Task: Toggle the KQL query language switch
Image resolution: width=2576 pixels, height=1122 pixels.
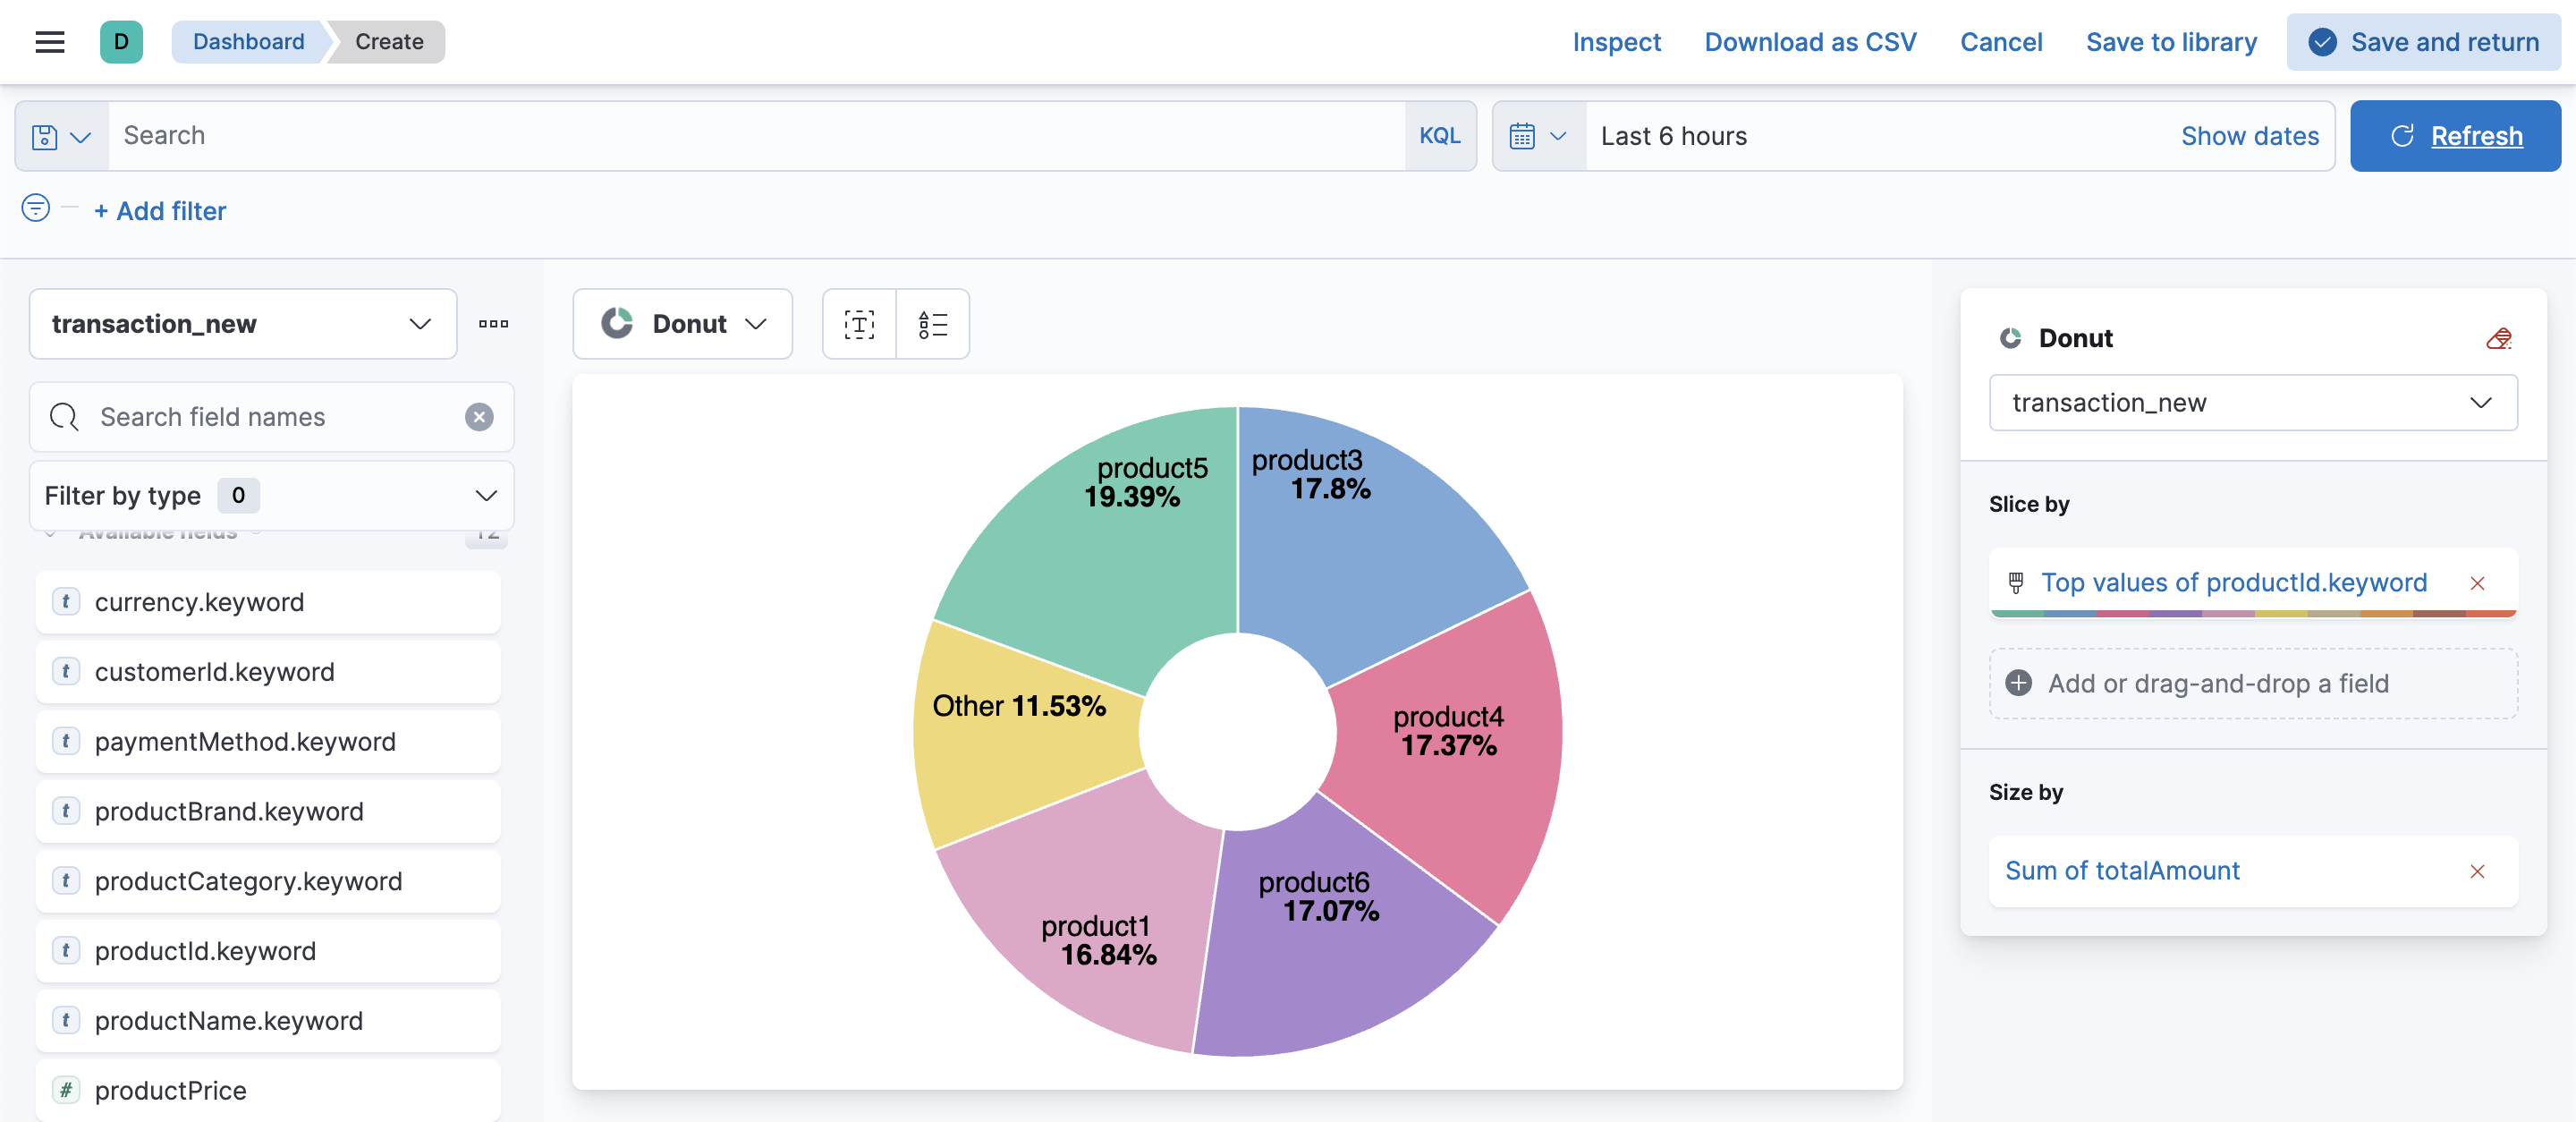Action: [1439, 136]
